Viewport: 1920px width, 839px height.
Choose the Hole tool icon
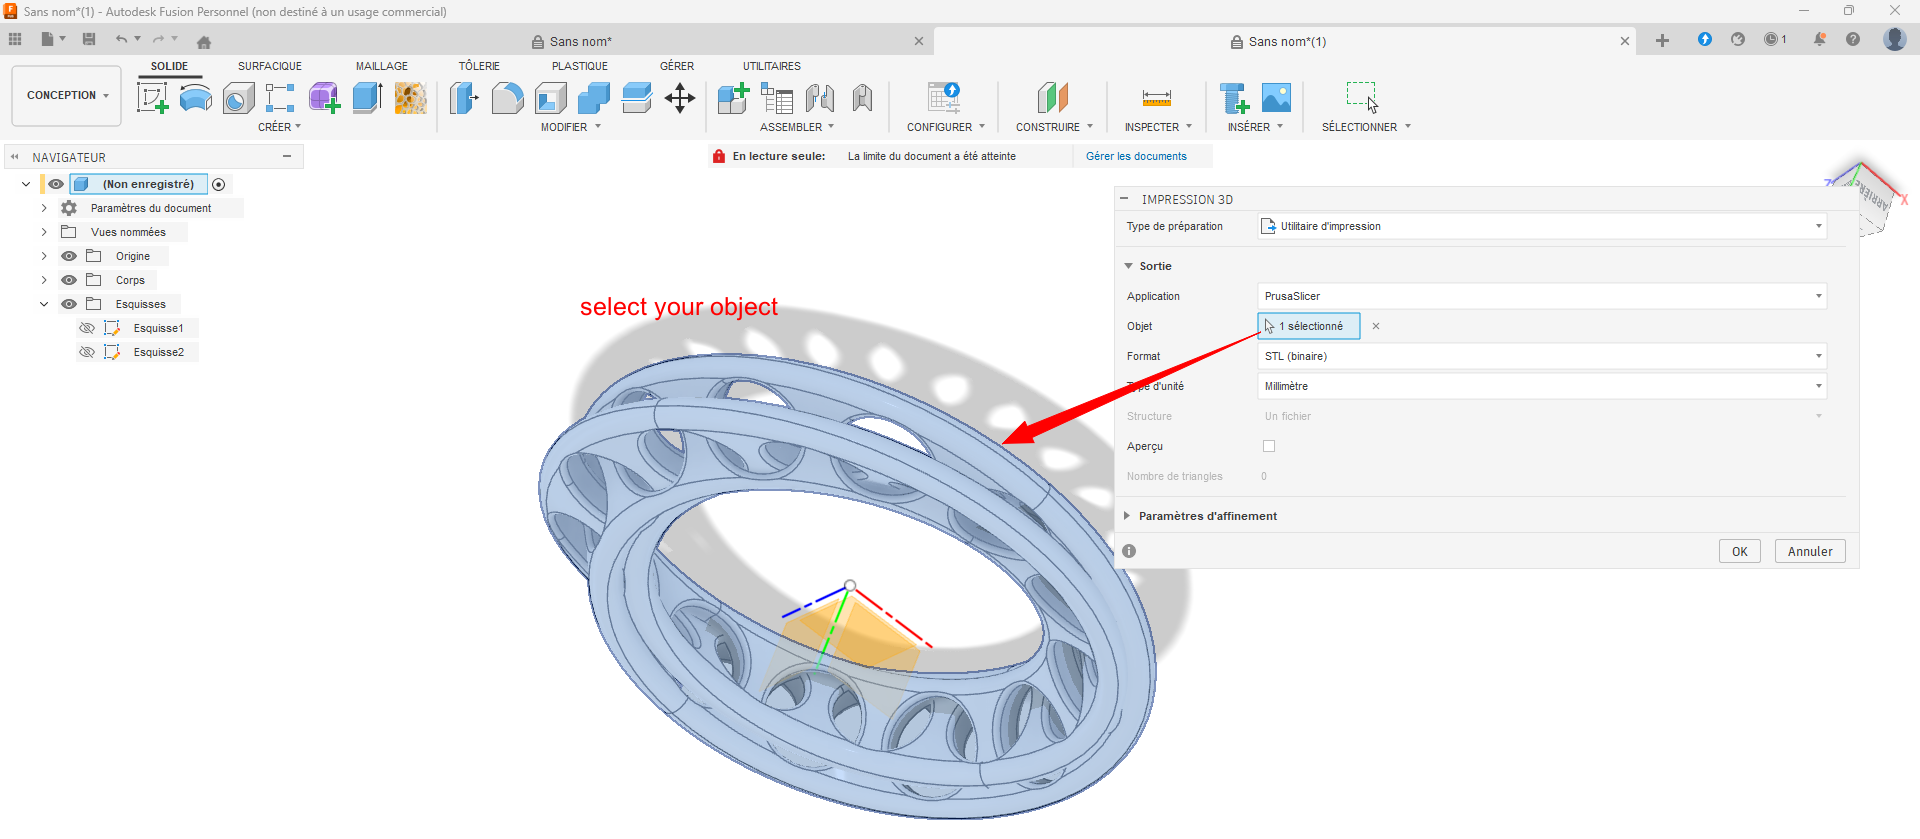238,97
